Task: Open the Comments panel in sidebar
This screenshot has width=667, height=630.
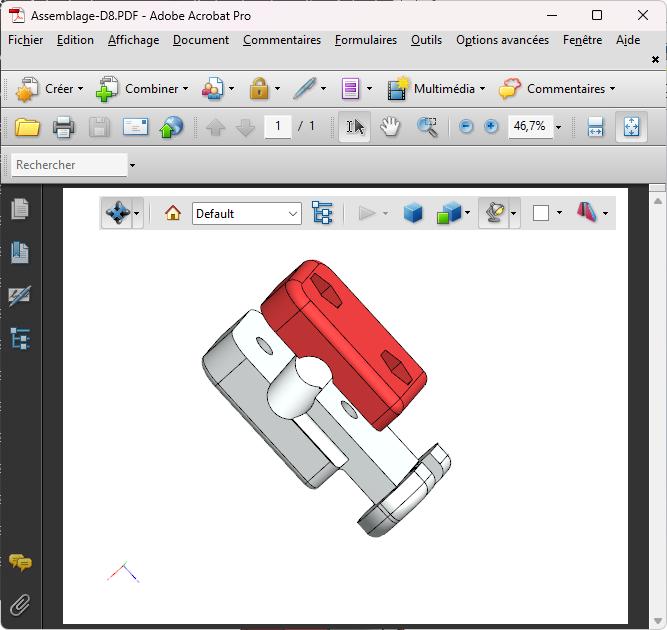Action: 20,563
